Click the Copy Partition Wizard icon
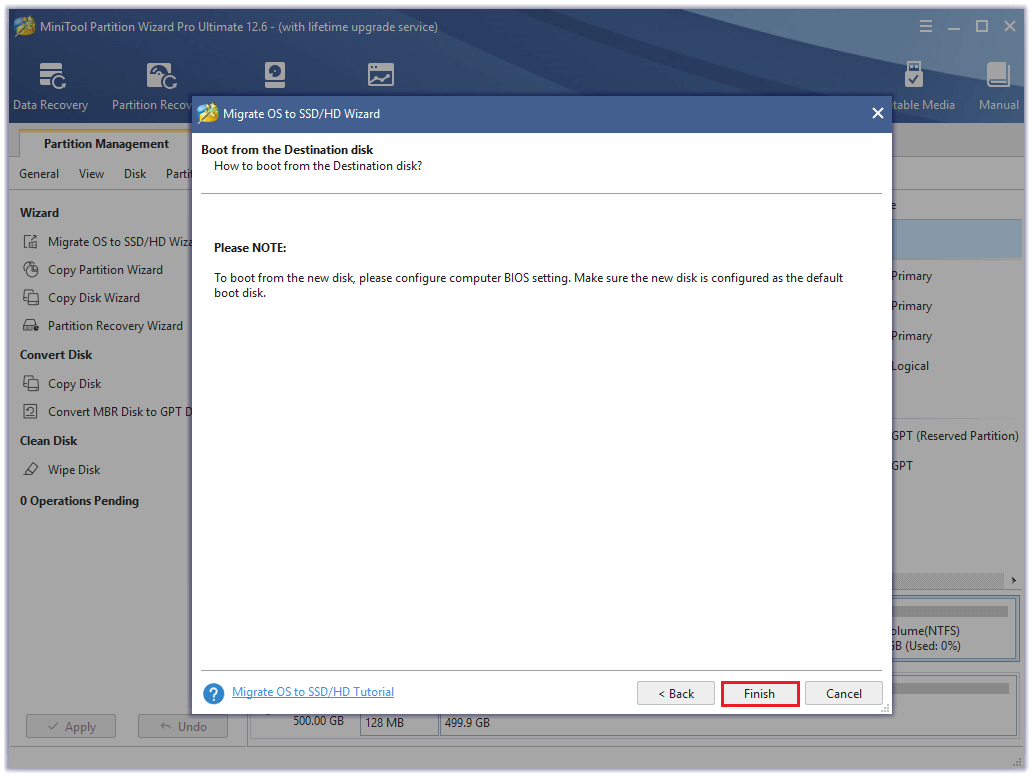This screenshot has height=776, width=1033. [x=30, y=269]
